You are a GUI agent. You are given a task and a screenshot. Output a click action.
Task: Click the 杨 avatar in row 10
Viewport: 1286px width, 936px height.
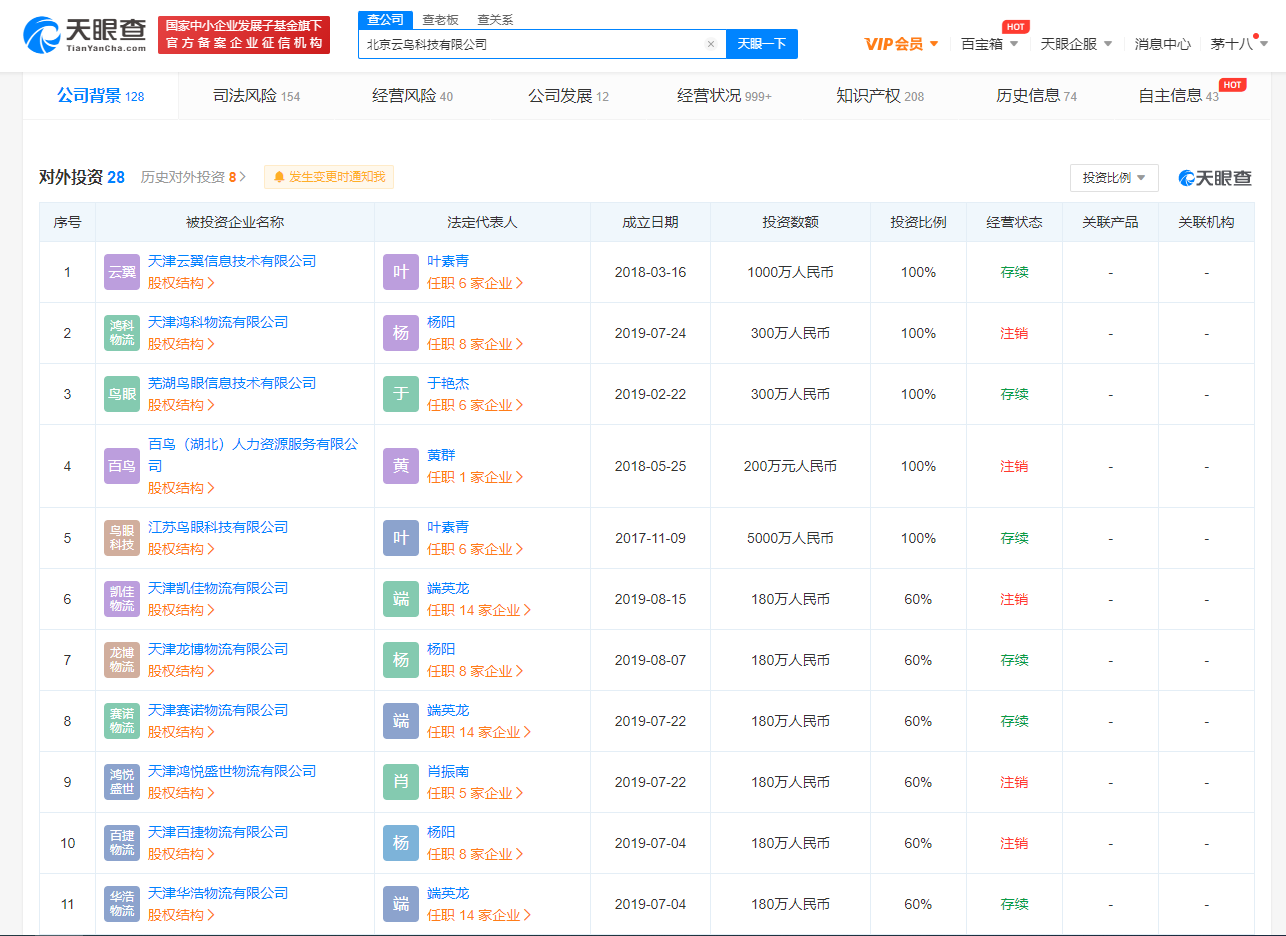[401, 843]
